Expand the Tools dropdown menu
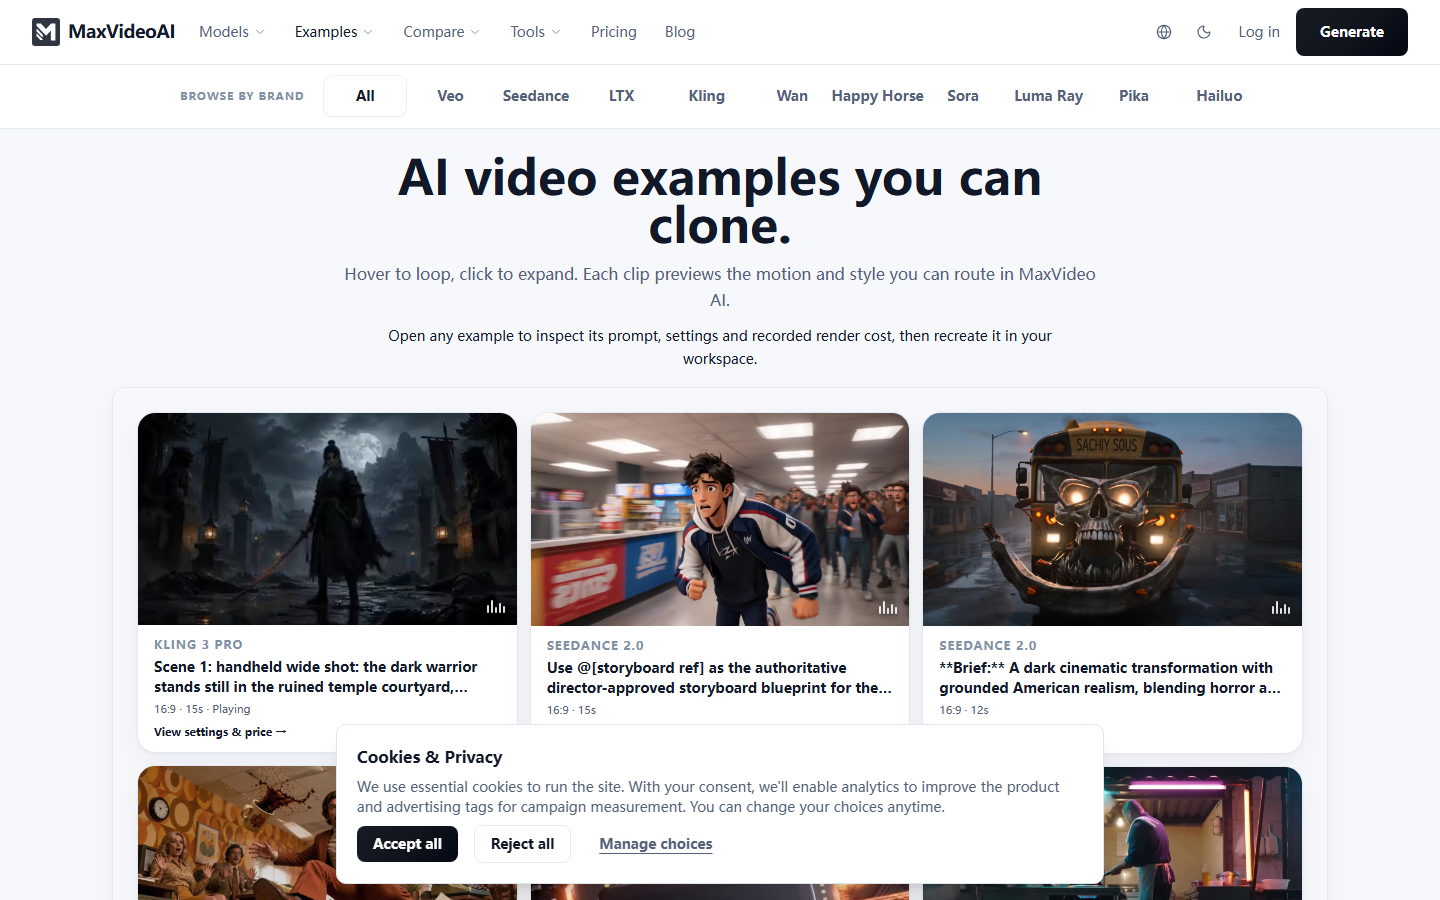Image resolution: width=1440 pixels, height=900 pixels. pyautogui.click(x=535, y=32)
